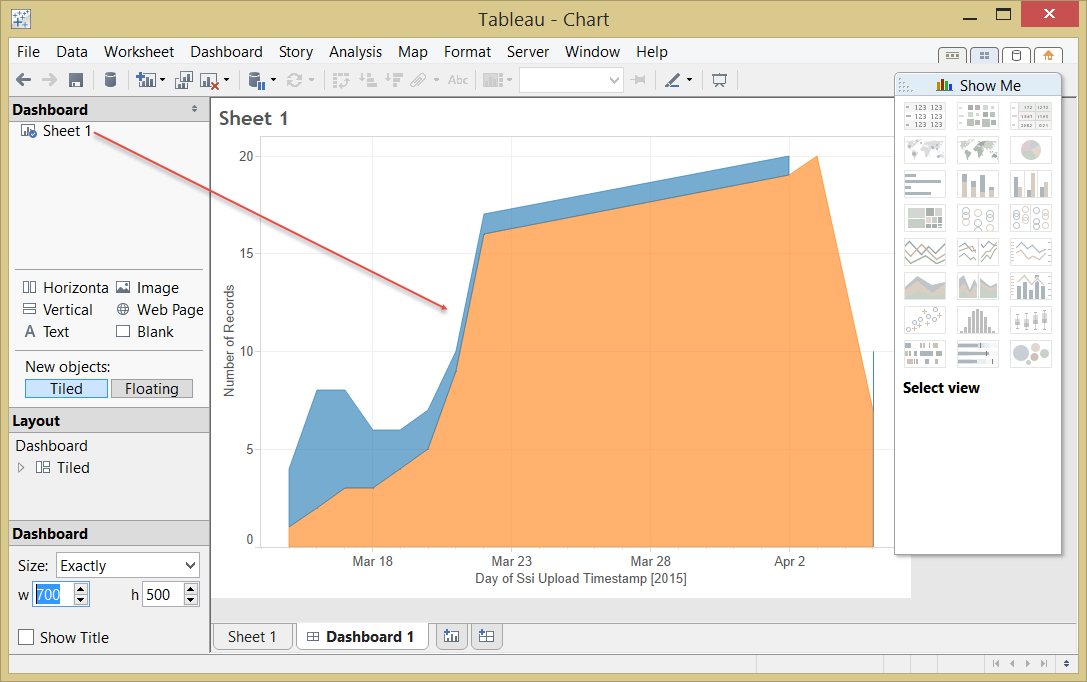Click the Connect to Data cylinder icon
Image resolution: width=1087 pixels, height=682 pixels.
(110, 80)
